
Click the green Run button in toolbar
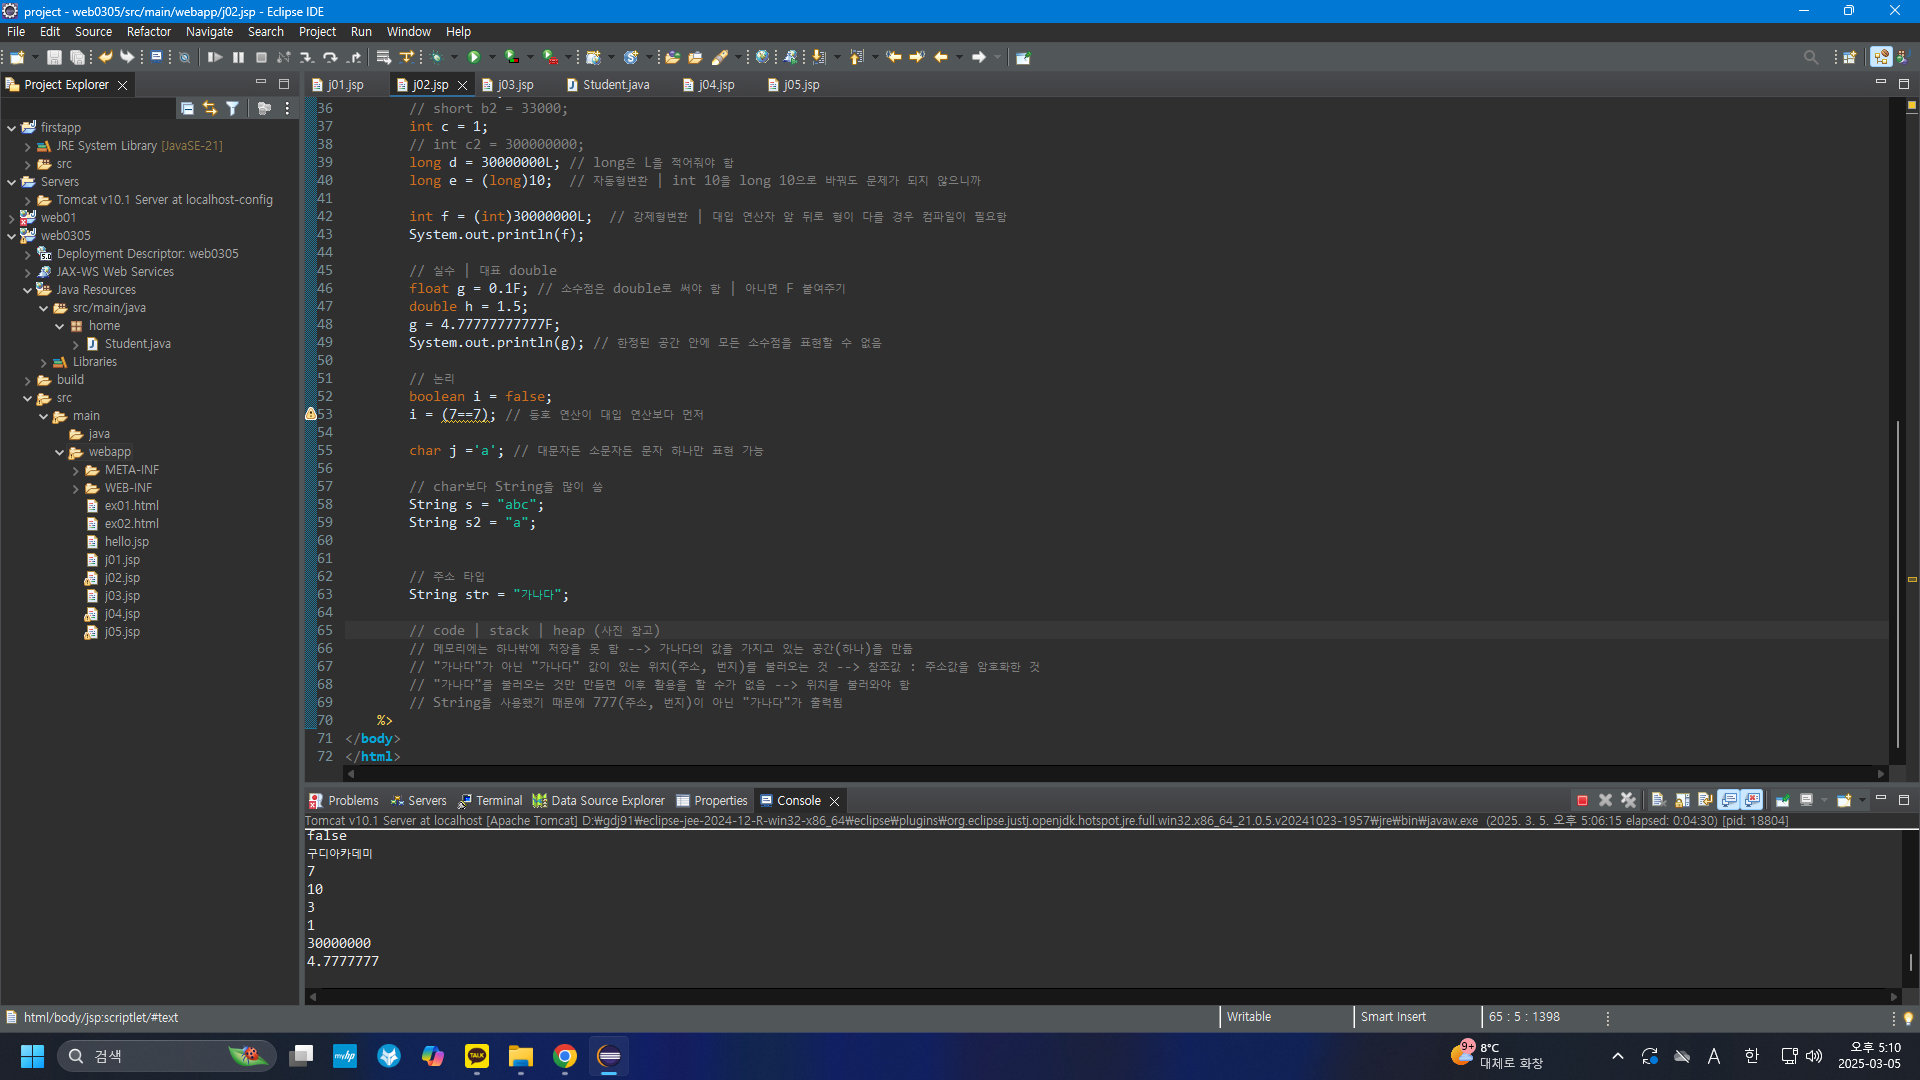(475, 58)
